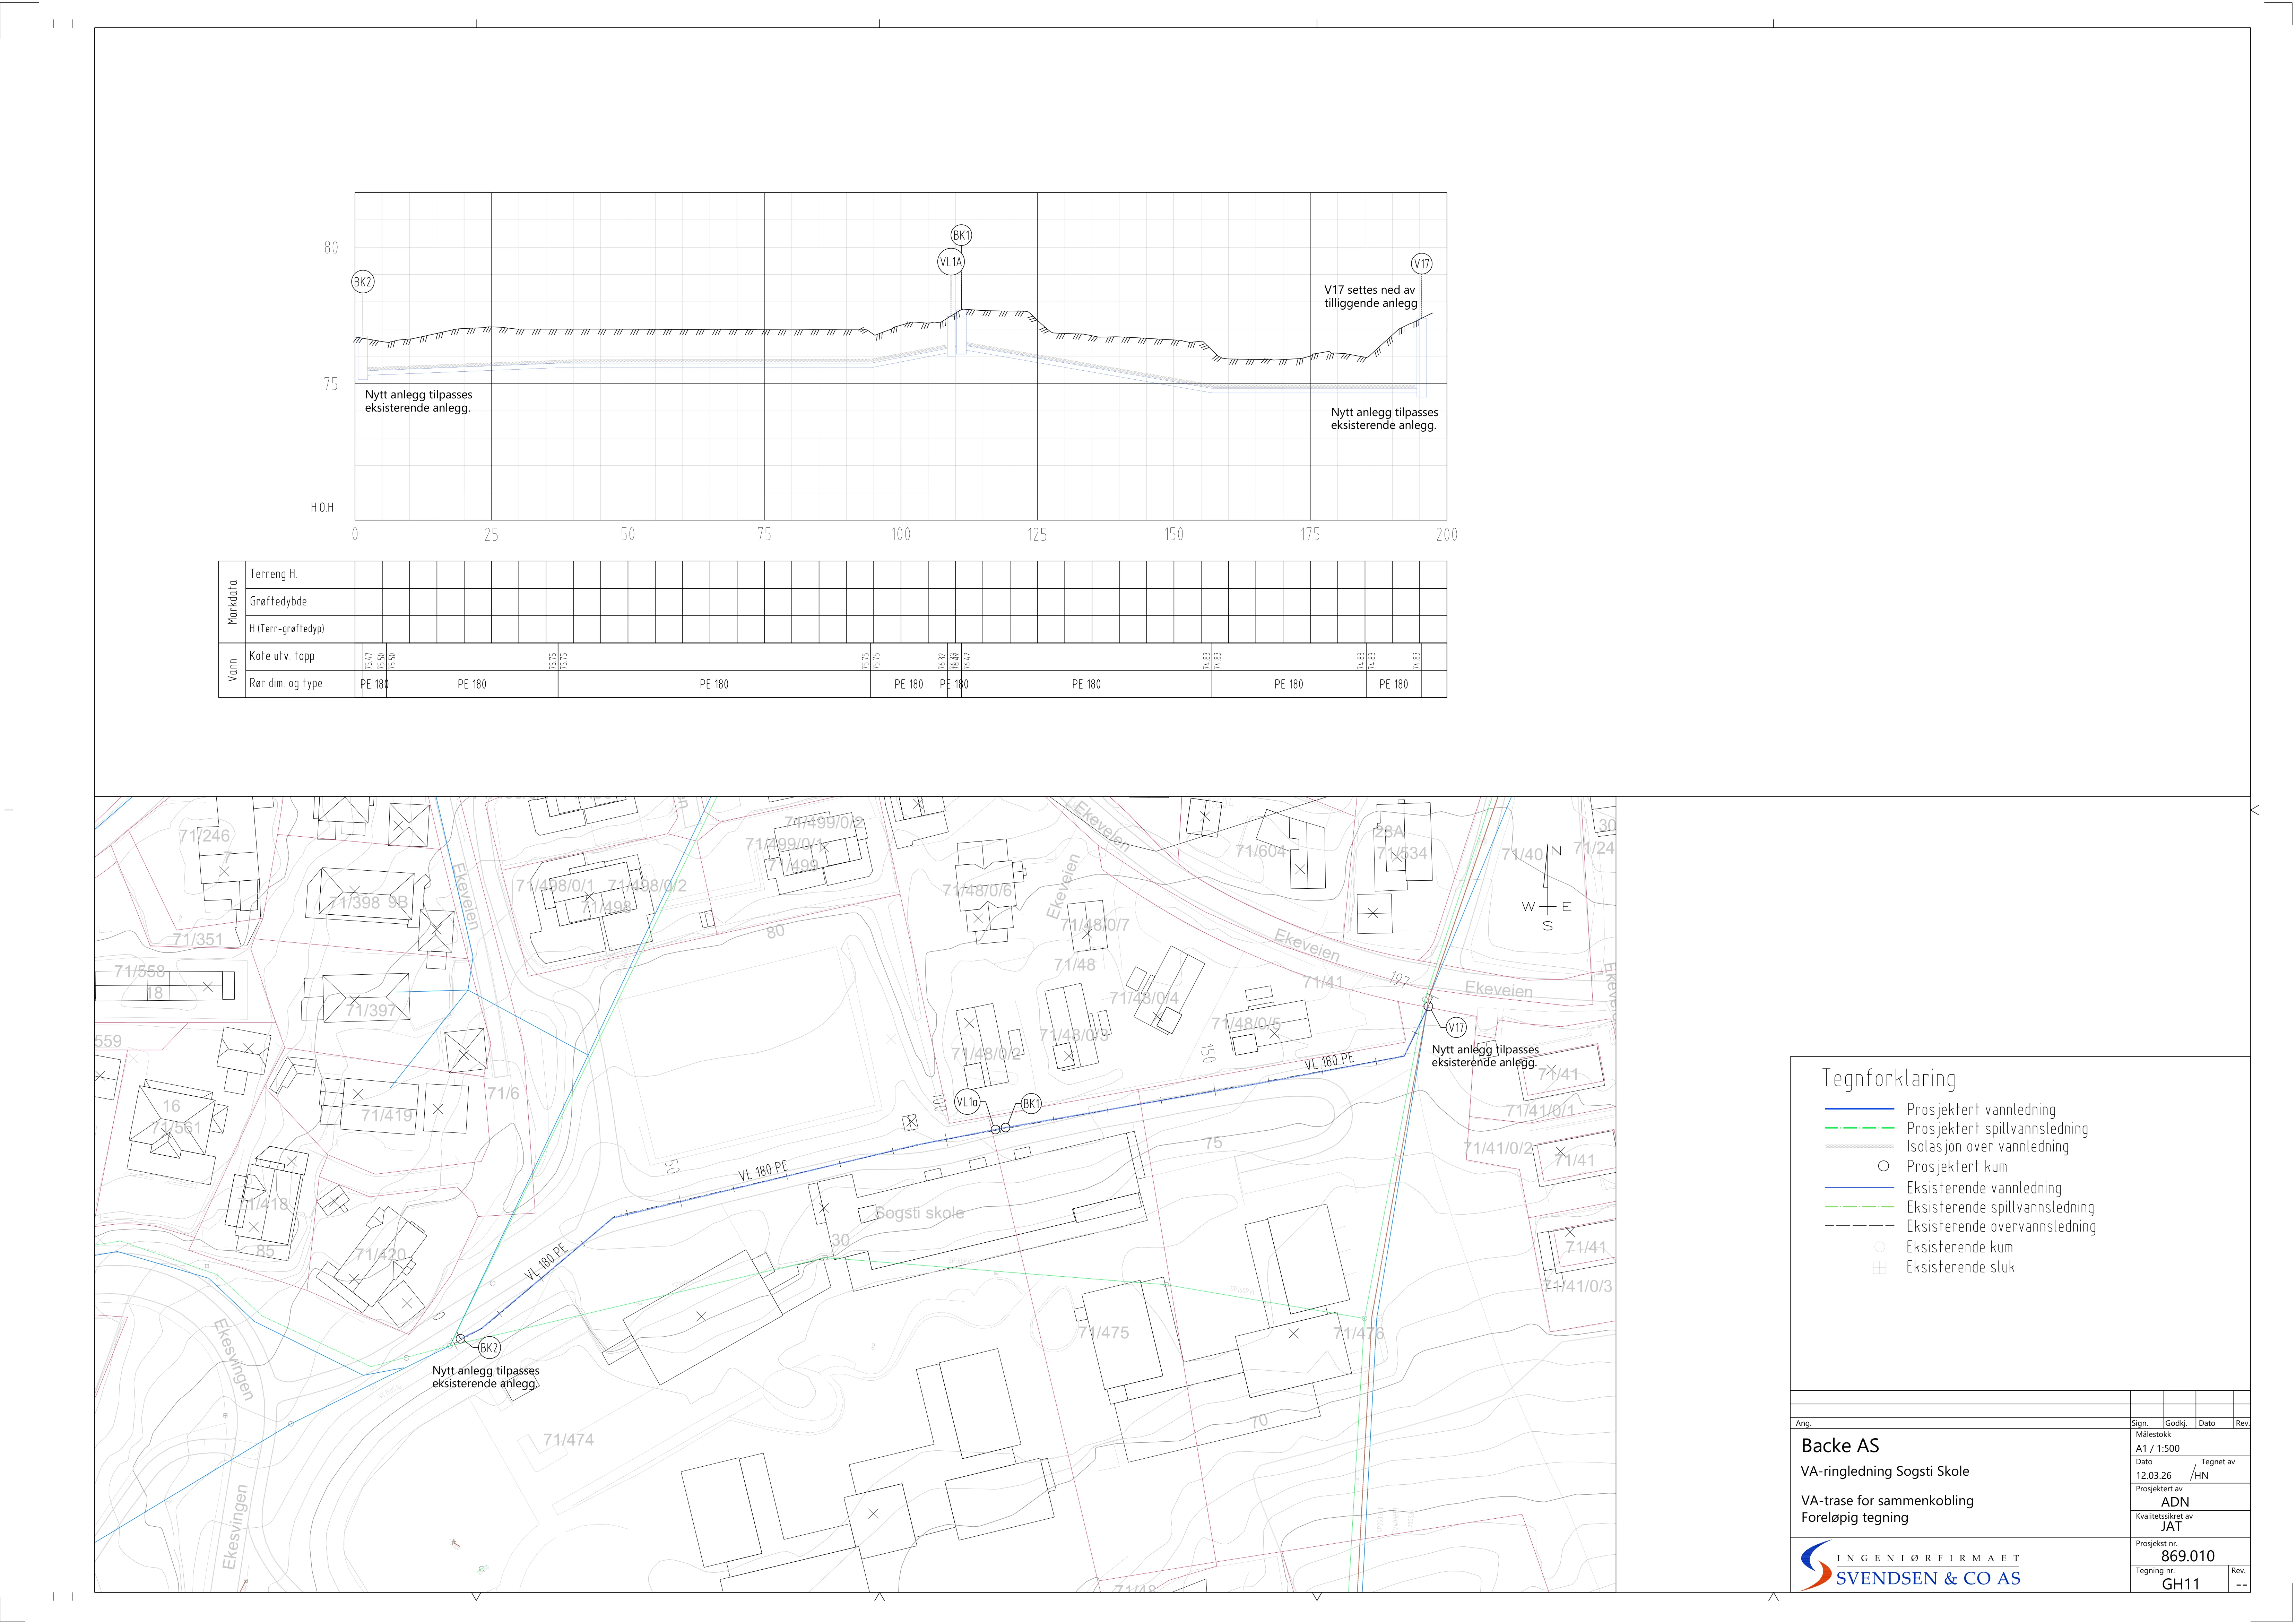
Task: Click the BK1 circle label on the site plan
Action: click(x=1031, y=1104)
